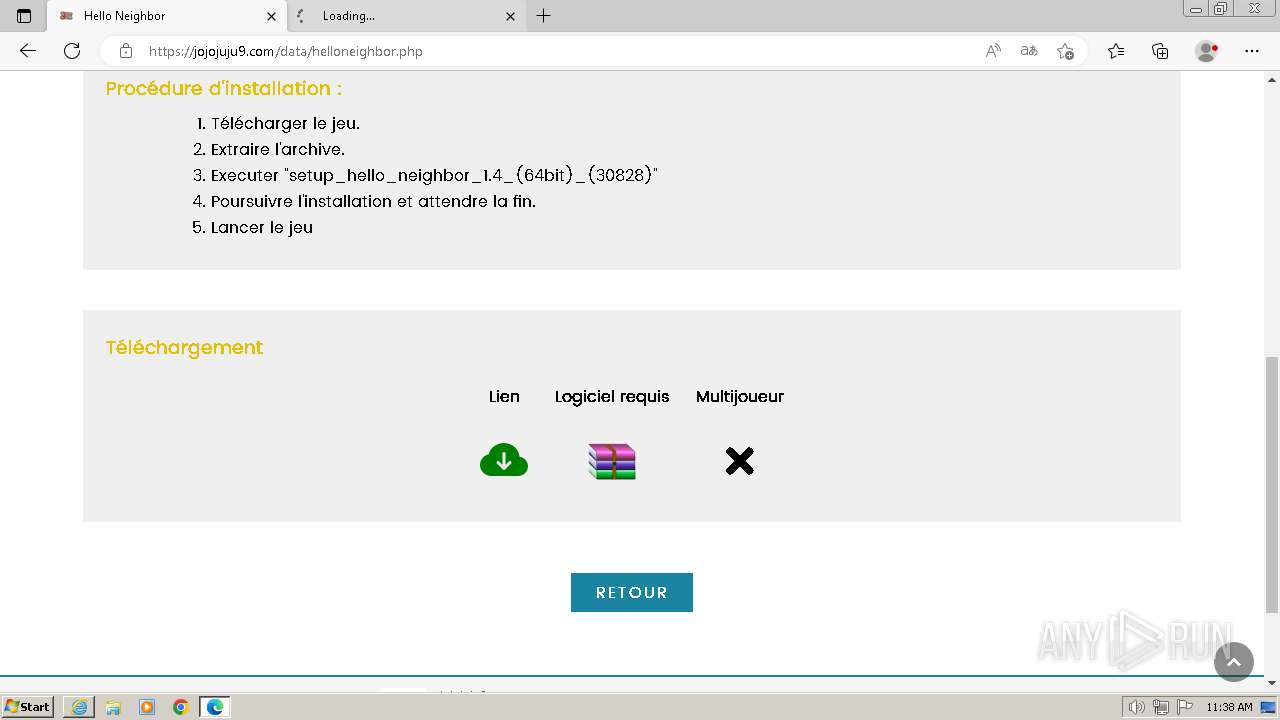
Task: Click the 'Executer setup_hello_neighbor' step
Action: pyautogui.click(x=434, y=176)
